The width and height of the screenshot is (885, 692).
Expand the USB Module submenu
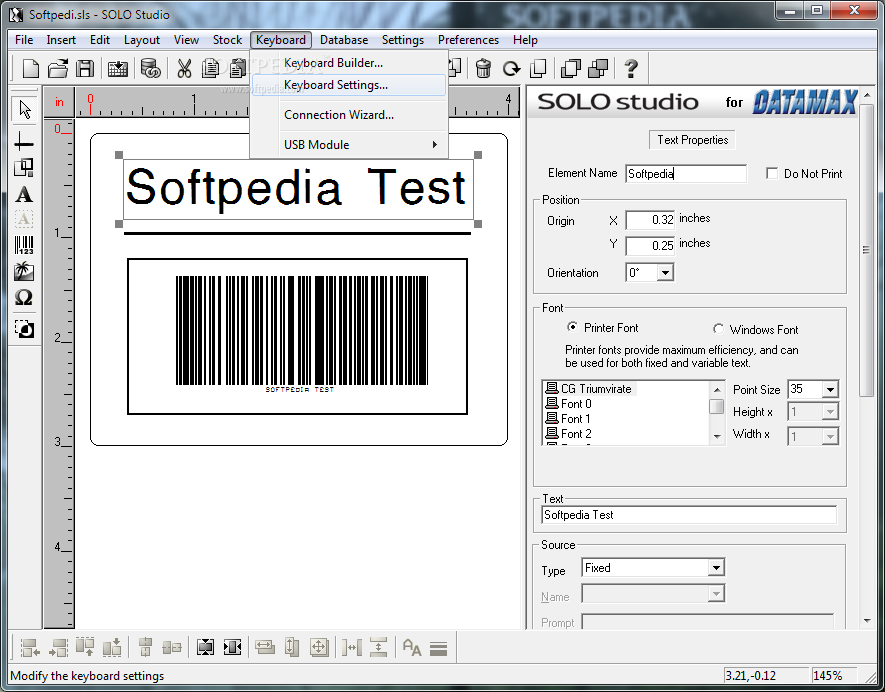tap(349, 145)
